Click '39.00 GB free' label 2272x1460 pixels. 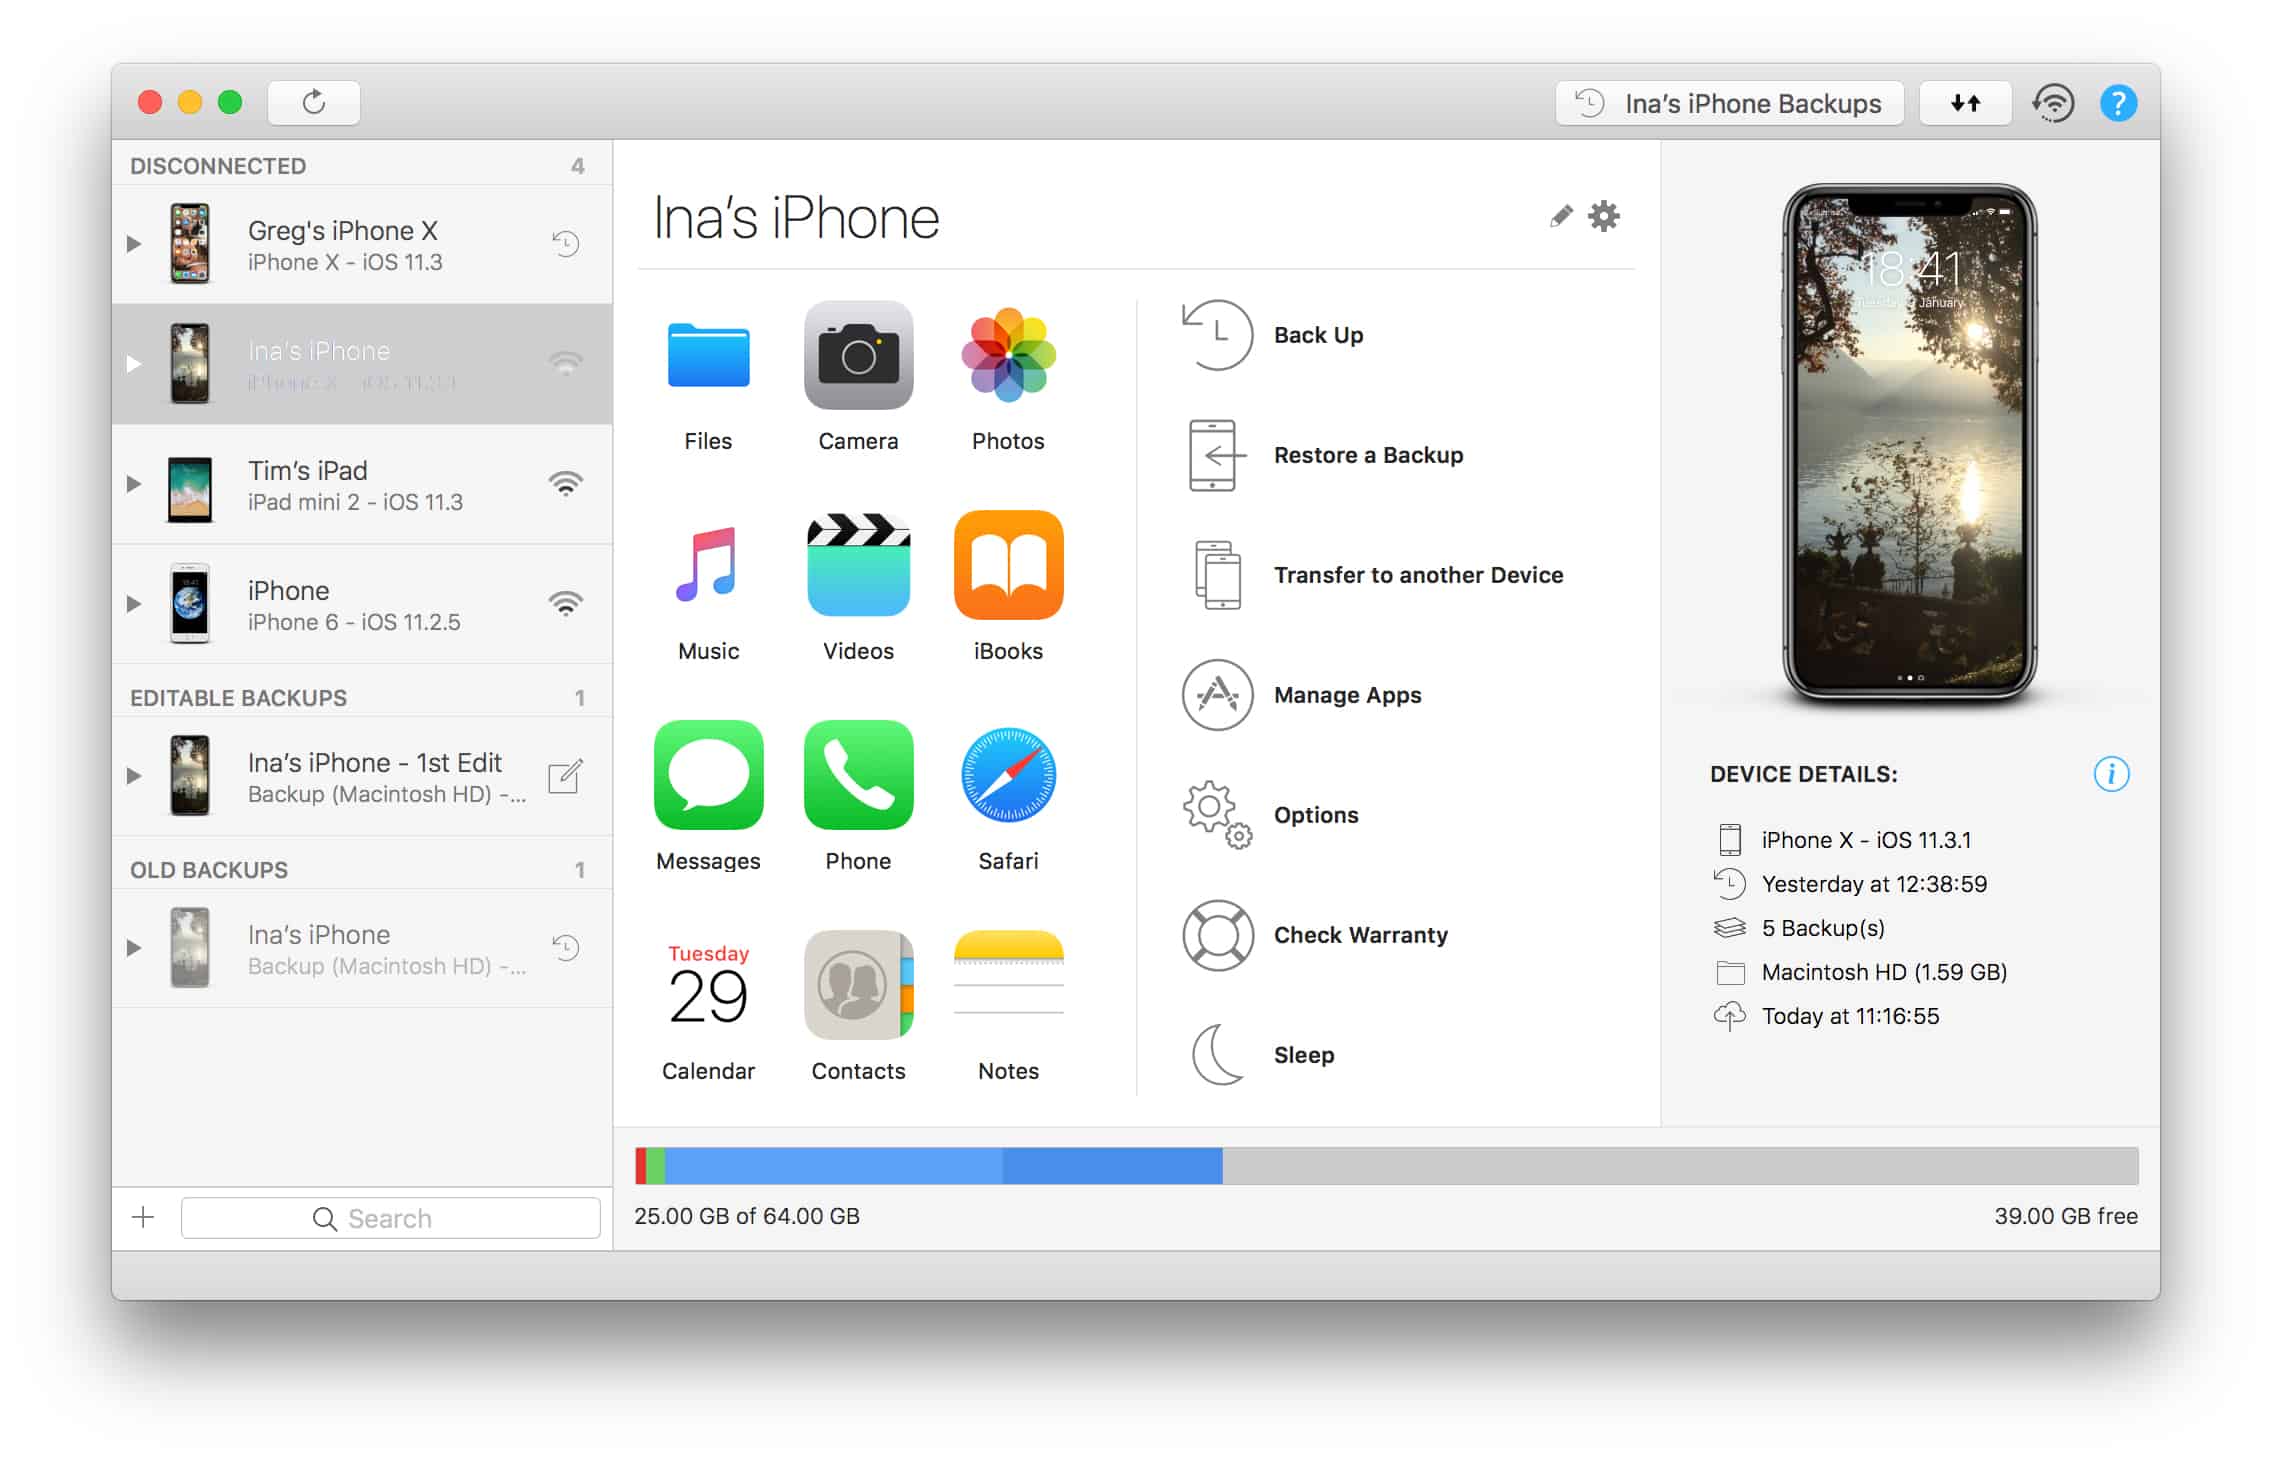click(2066, 1216)
